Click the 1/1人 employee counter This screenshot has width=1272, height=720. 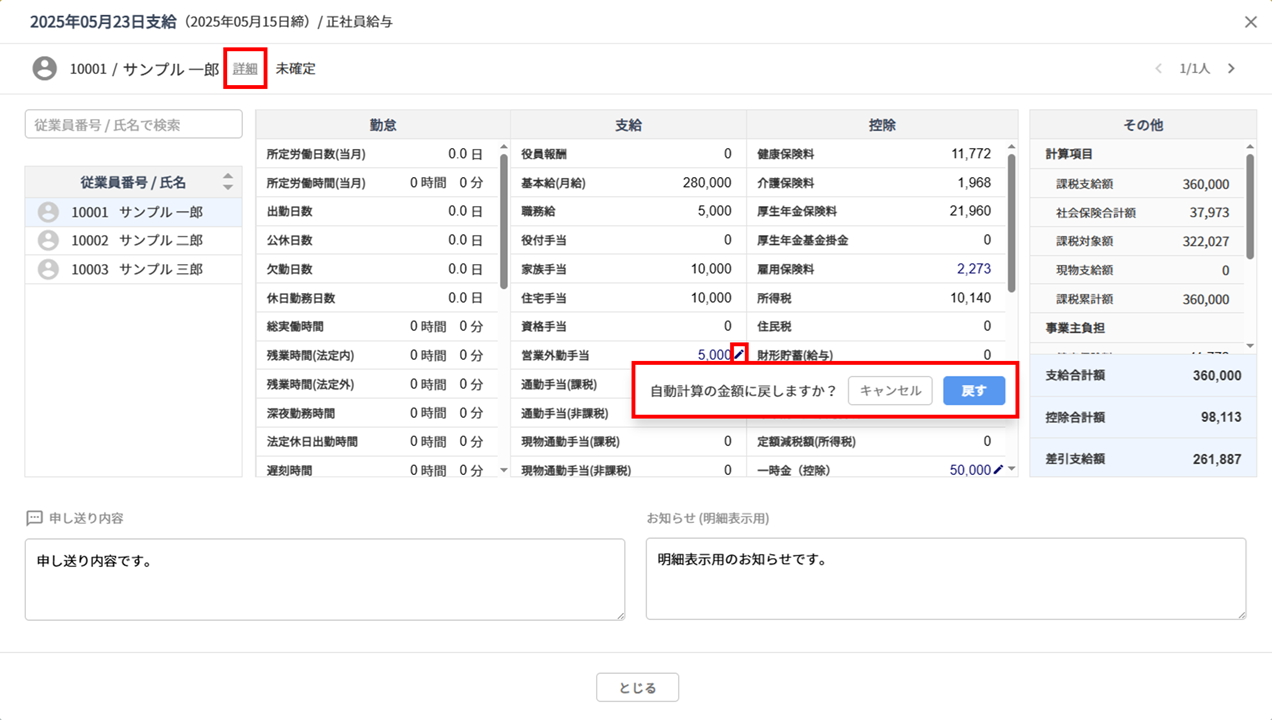1195,69
